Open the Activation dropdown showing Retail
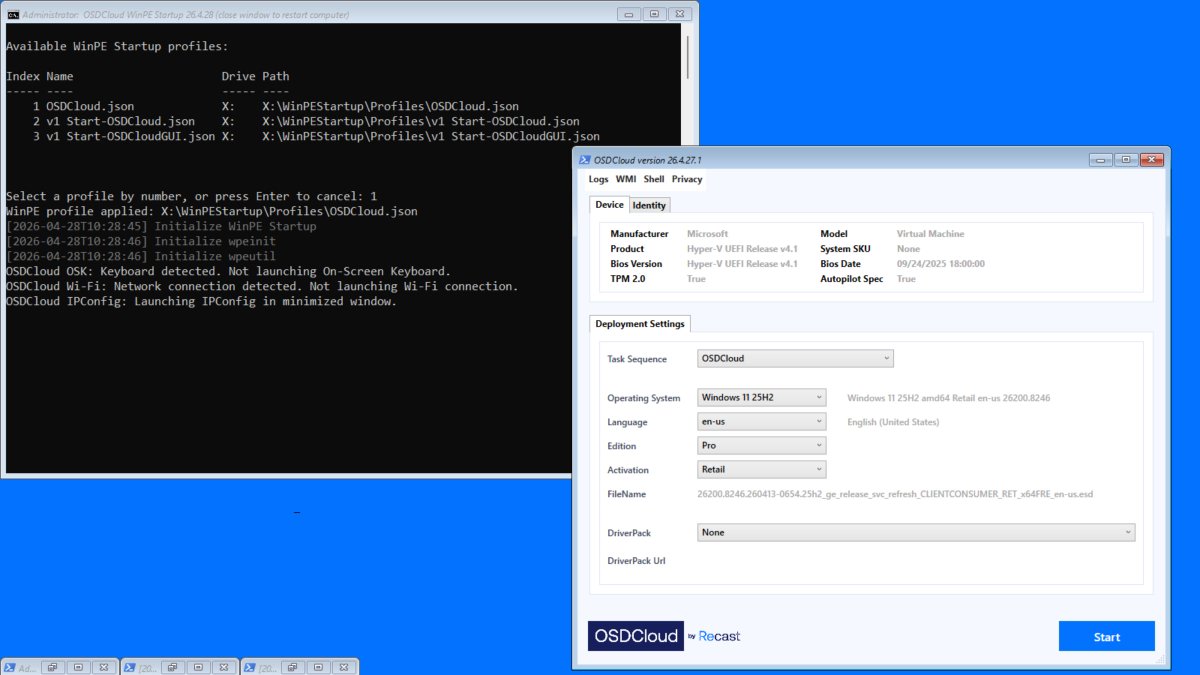This screenshot has width=1200, height=675. pos(762,469)
